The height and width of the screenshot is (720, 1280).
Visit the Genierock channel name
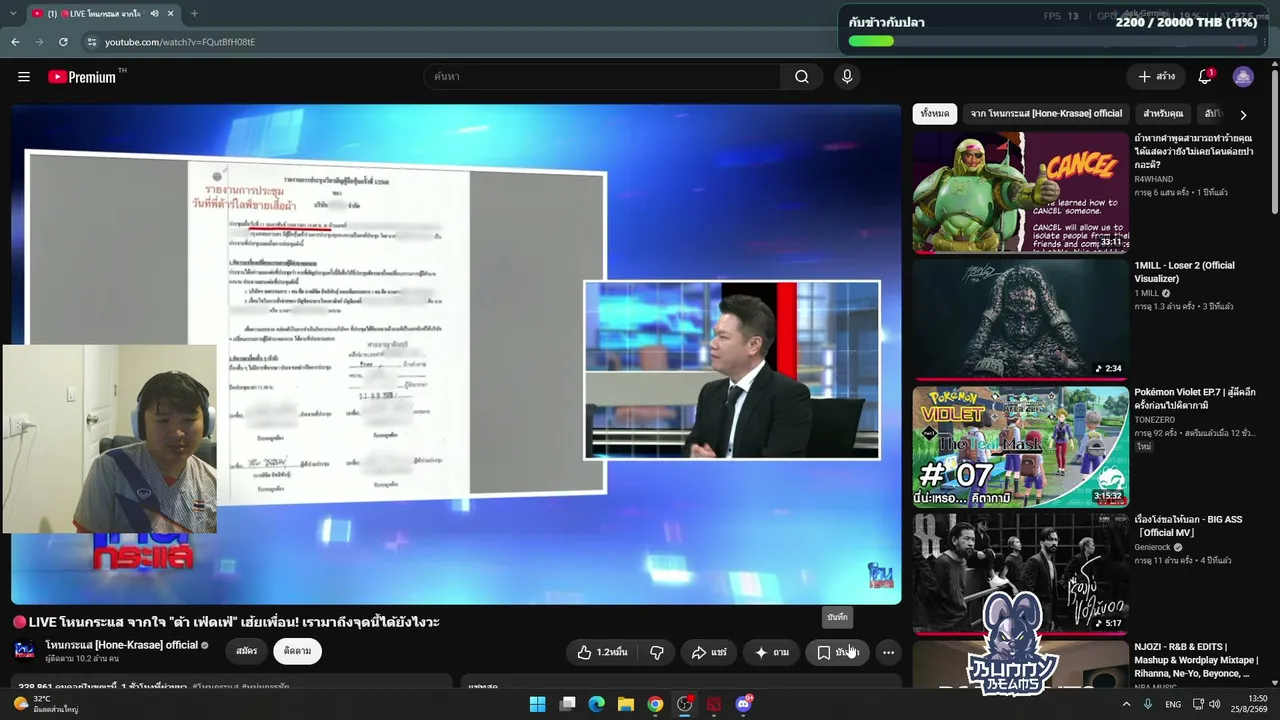(1152, 548)
